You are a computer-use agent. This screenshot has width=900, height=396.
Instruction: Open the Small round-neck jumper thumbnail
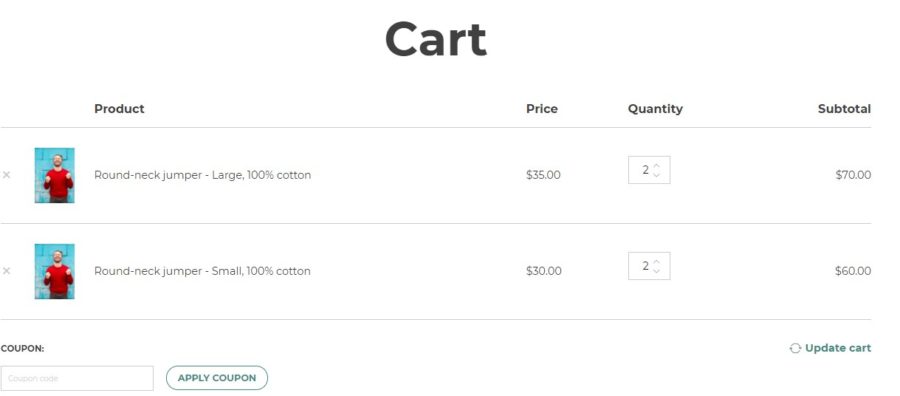pos(55,271)
